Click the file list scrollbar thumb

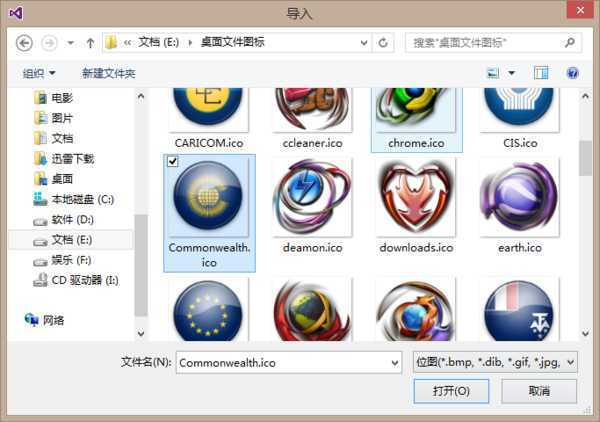click(x=585, y=158)
